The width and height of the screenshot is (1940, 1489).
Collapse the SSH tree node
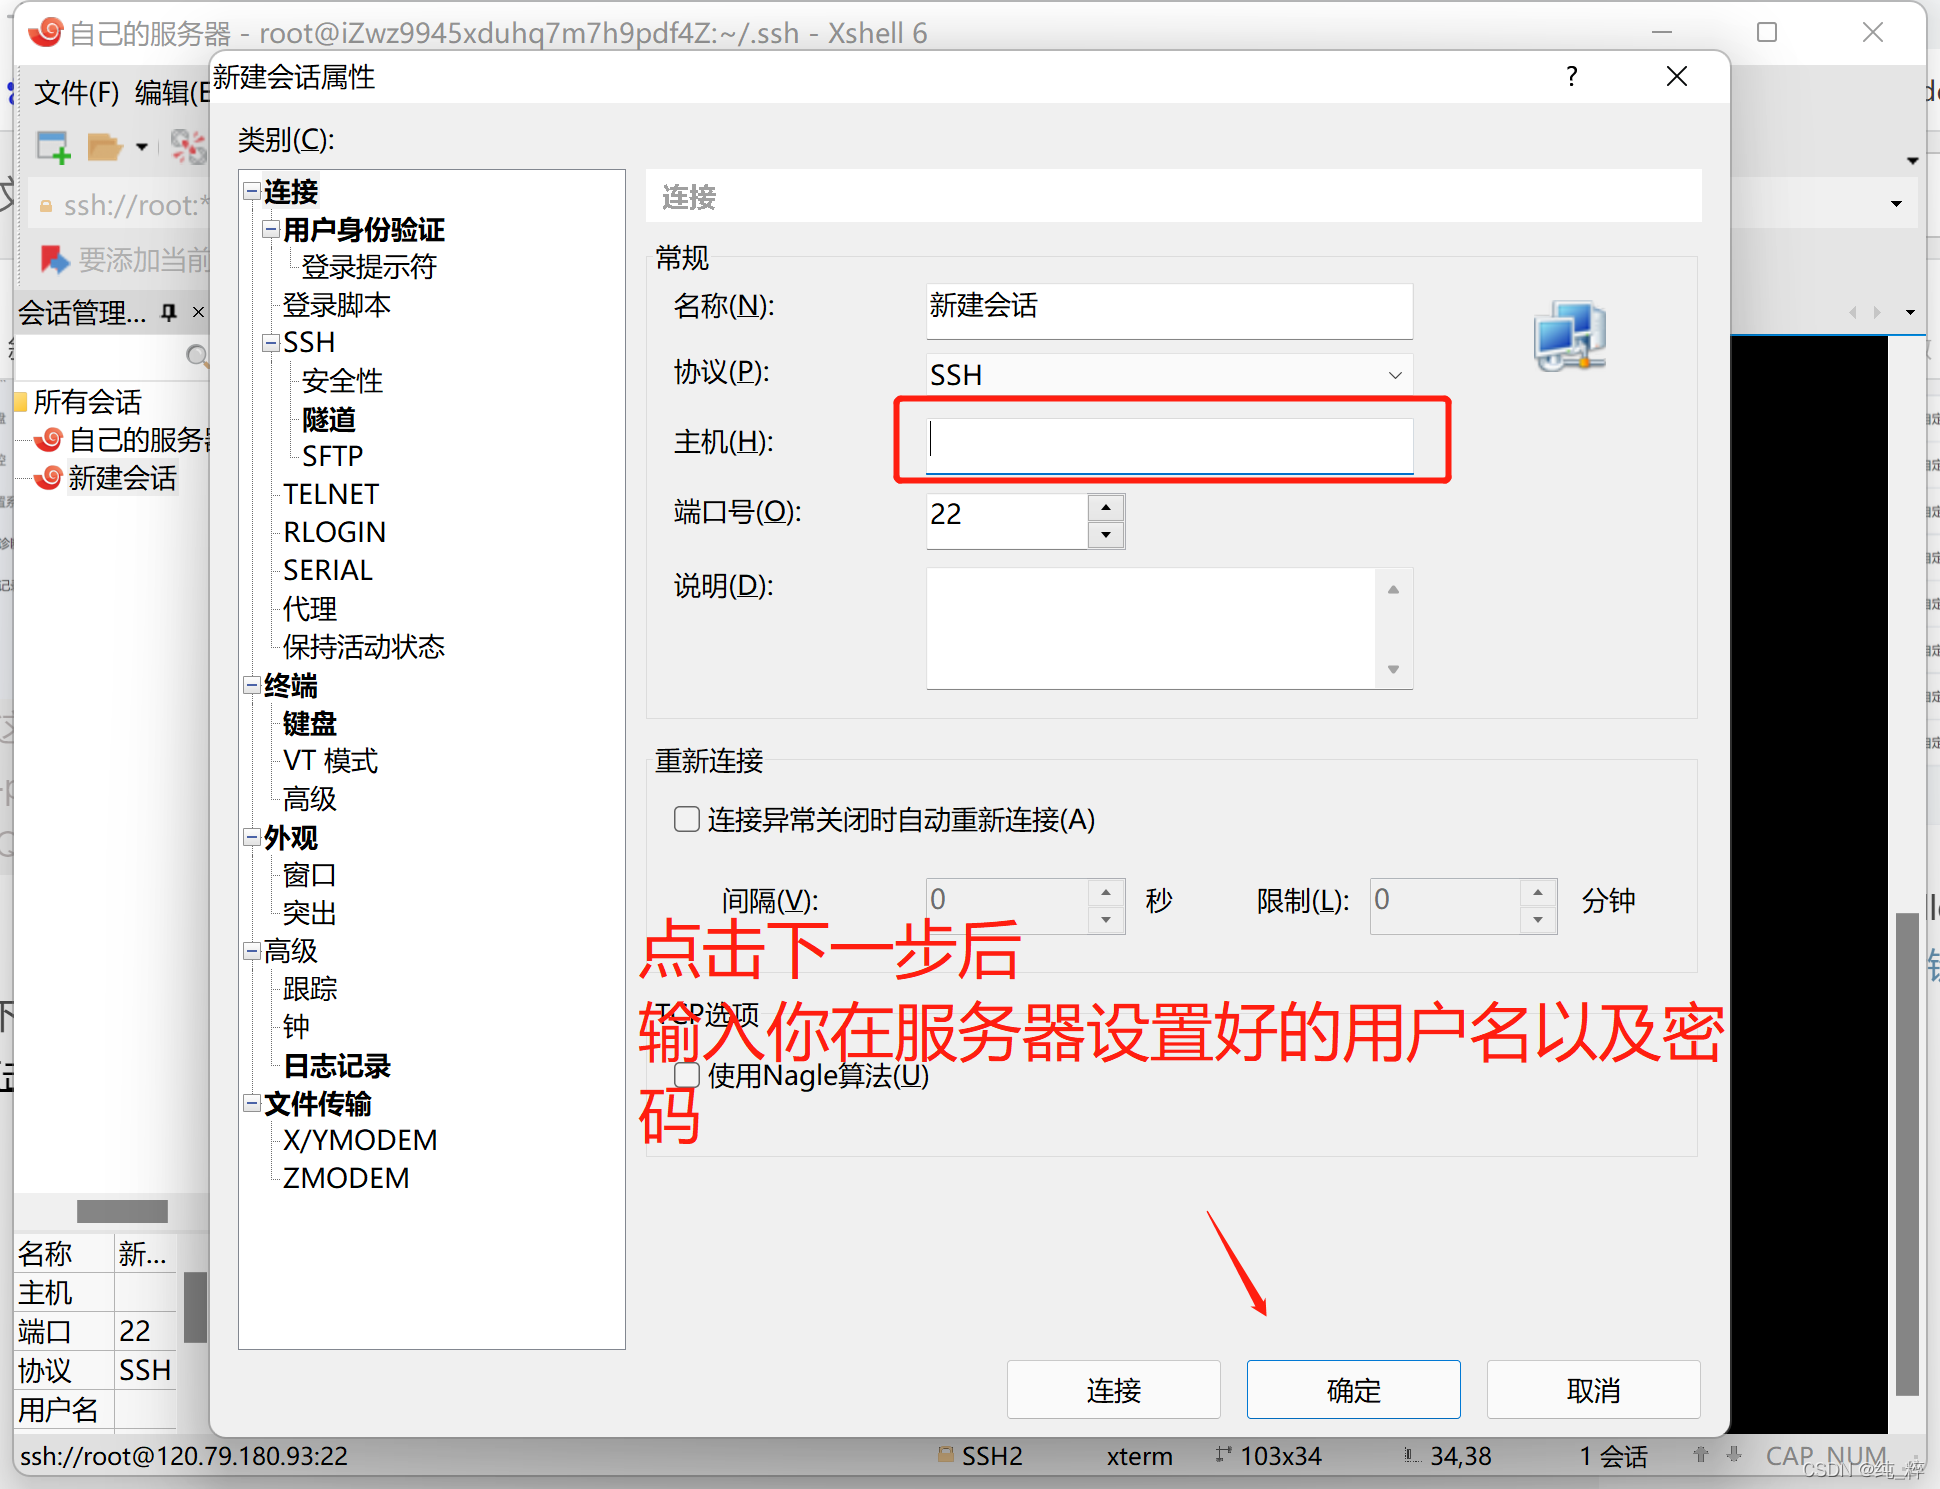(x=271, y=342)
